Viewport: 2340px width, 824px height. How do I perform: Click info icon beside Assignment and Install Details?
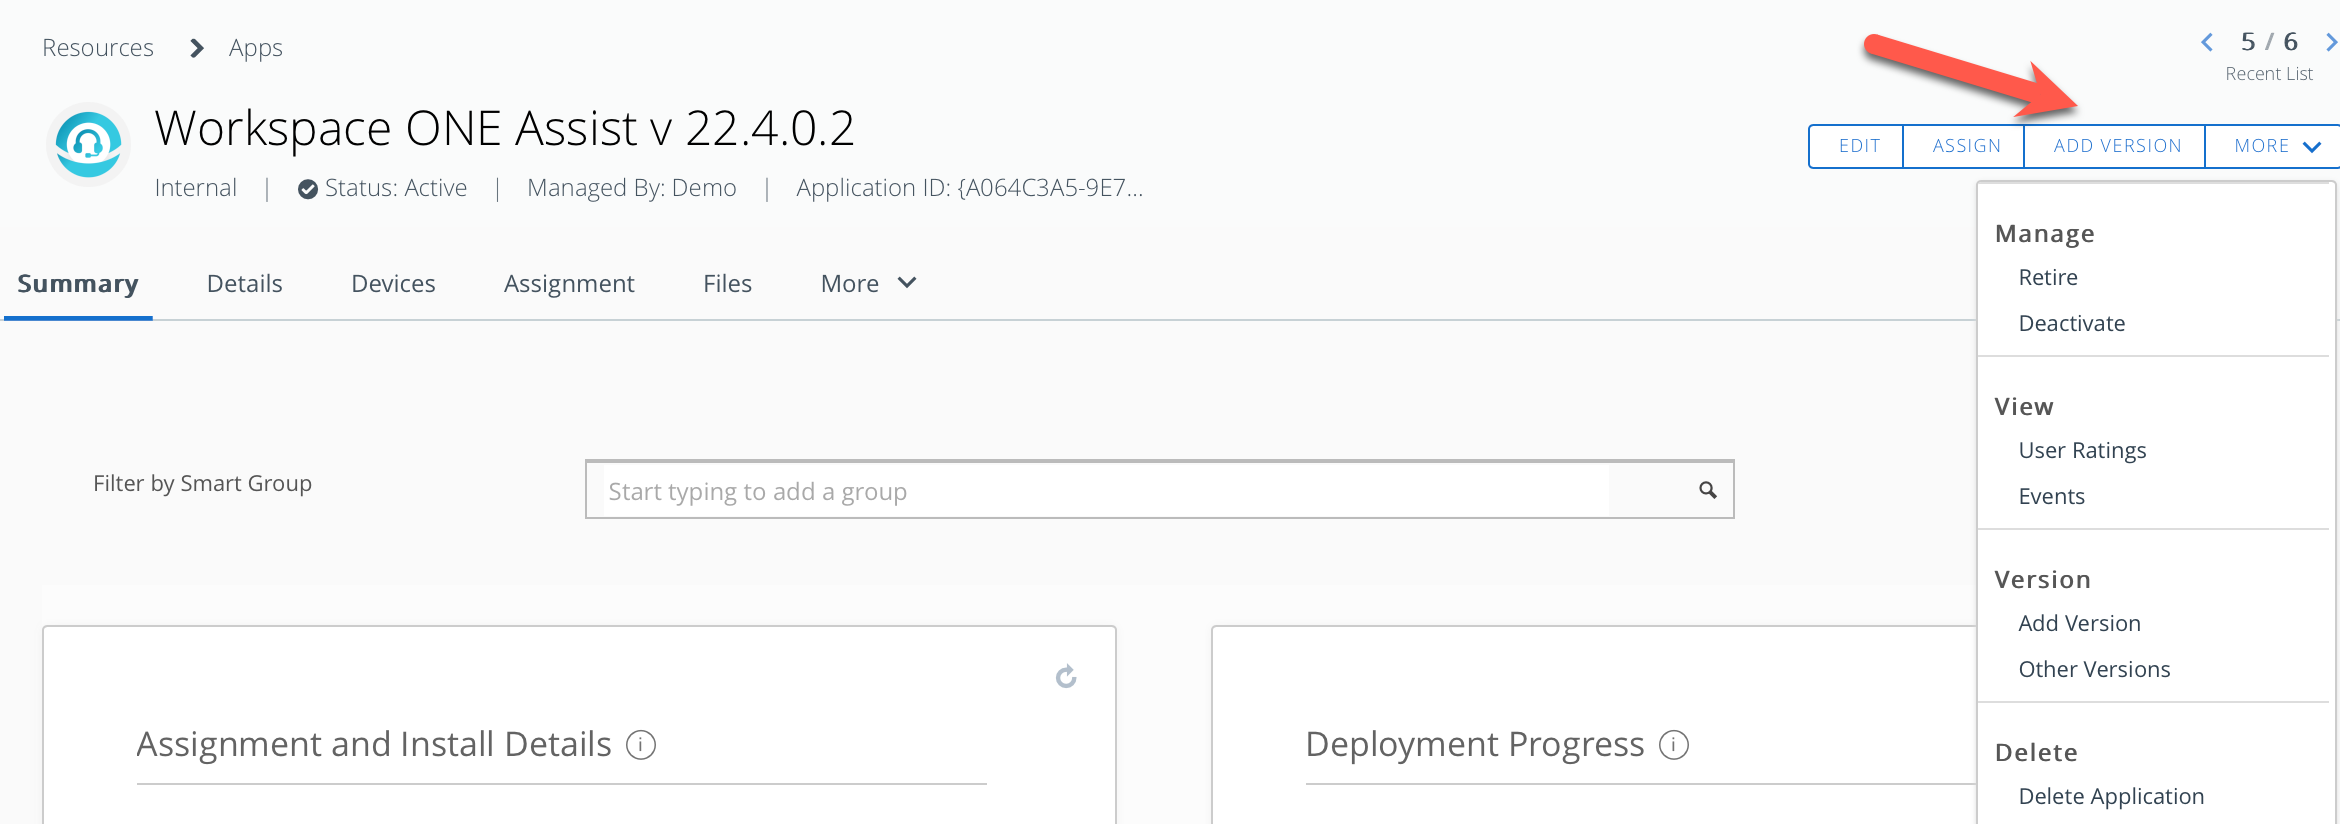click(641, 745)
